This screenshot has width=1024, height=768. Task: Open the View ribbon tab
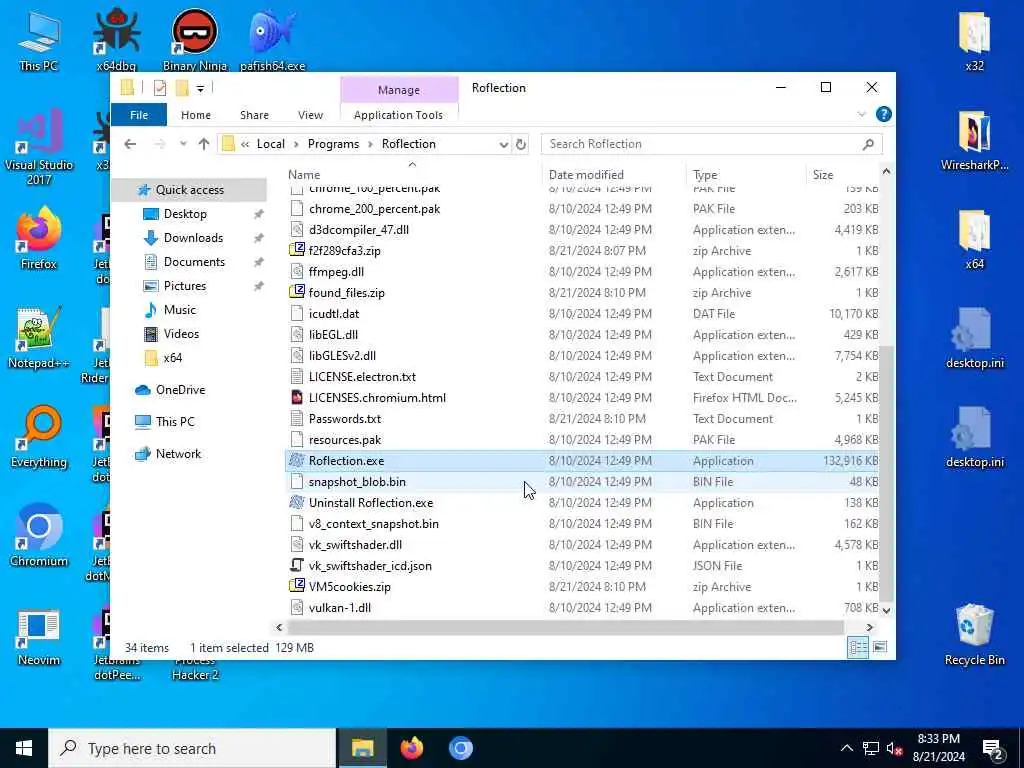[310, 115]
